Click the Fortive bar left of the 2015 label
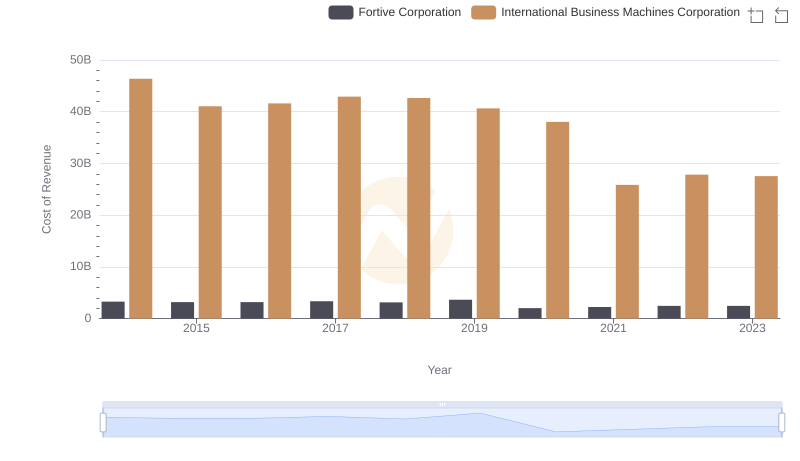Image resolution: width=800 pixels, height=461 pixels. point(183,310)
